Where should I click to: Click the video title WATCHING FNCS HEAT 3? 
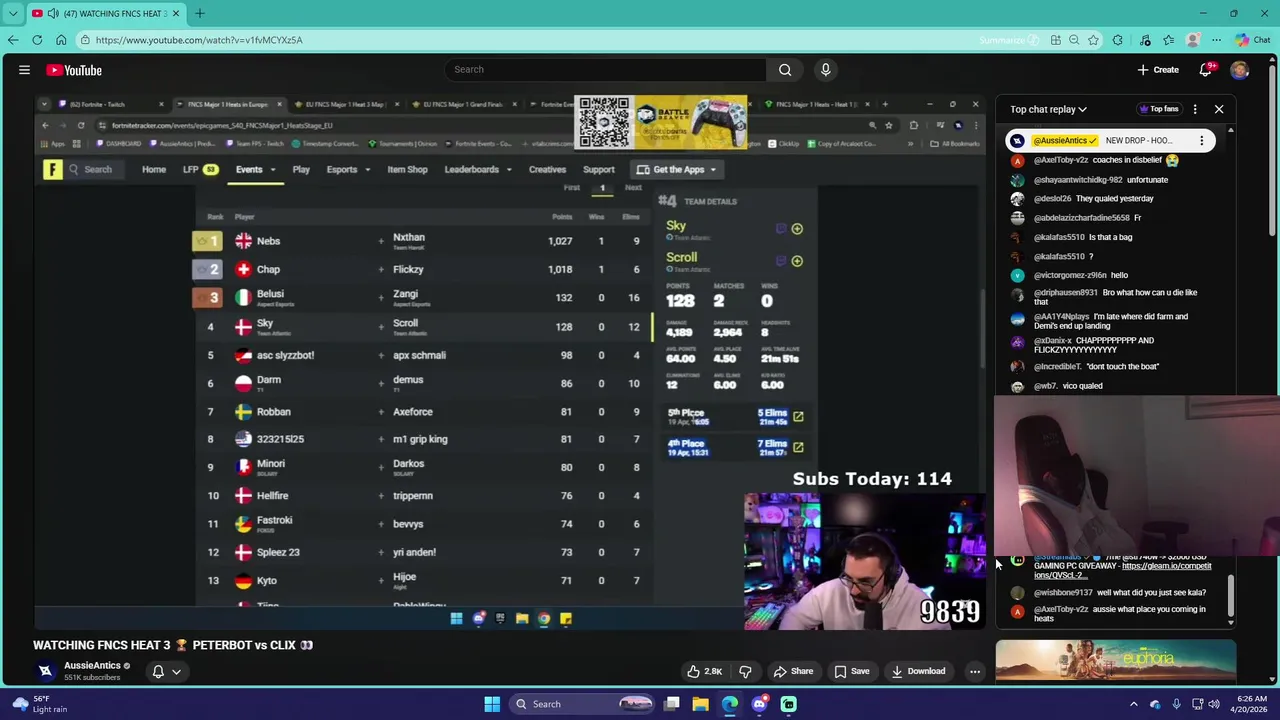point(173,645)
